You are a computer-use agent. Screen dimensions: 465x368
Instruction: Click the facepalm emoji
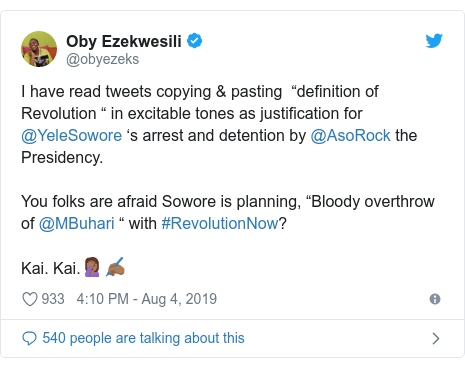tap(92, 267)
